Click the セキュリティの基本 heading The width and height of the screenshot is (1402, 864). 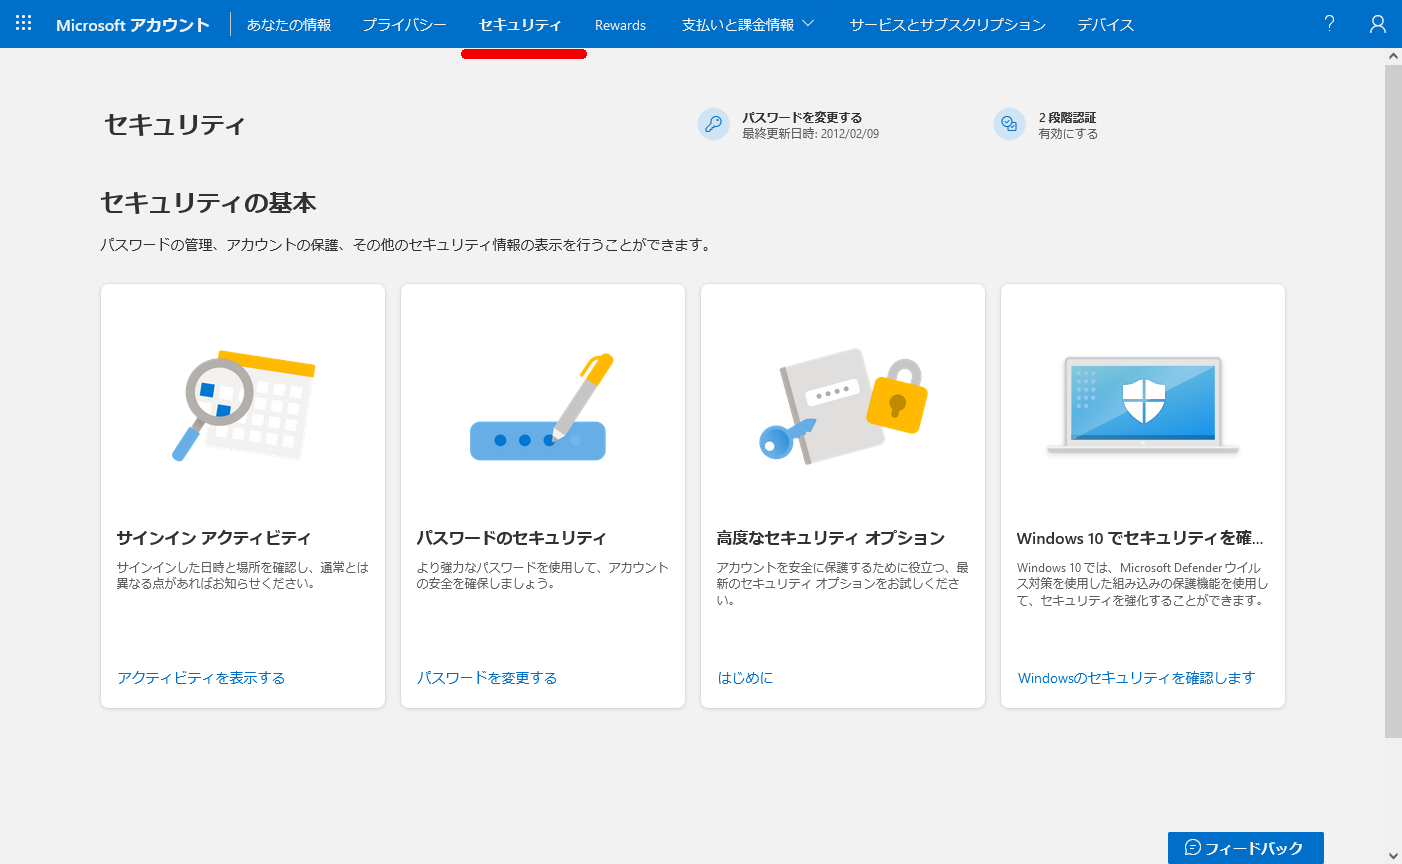208,203
